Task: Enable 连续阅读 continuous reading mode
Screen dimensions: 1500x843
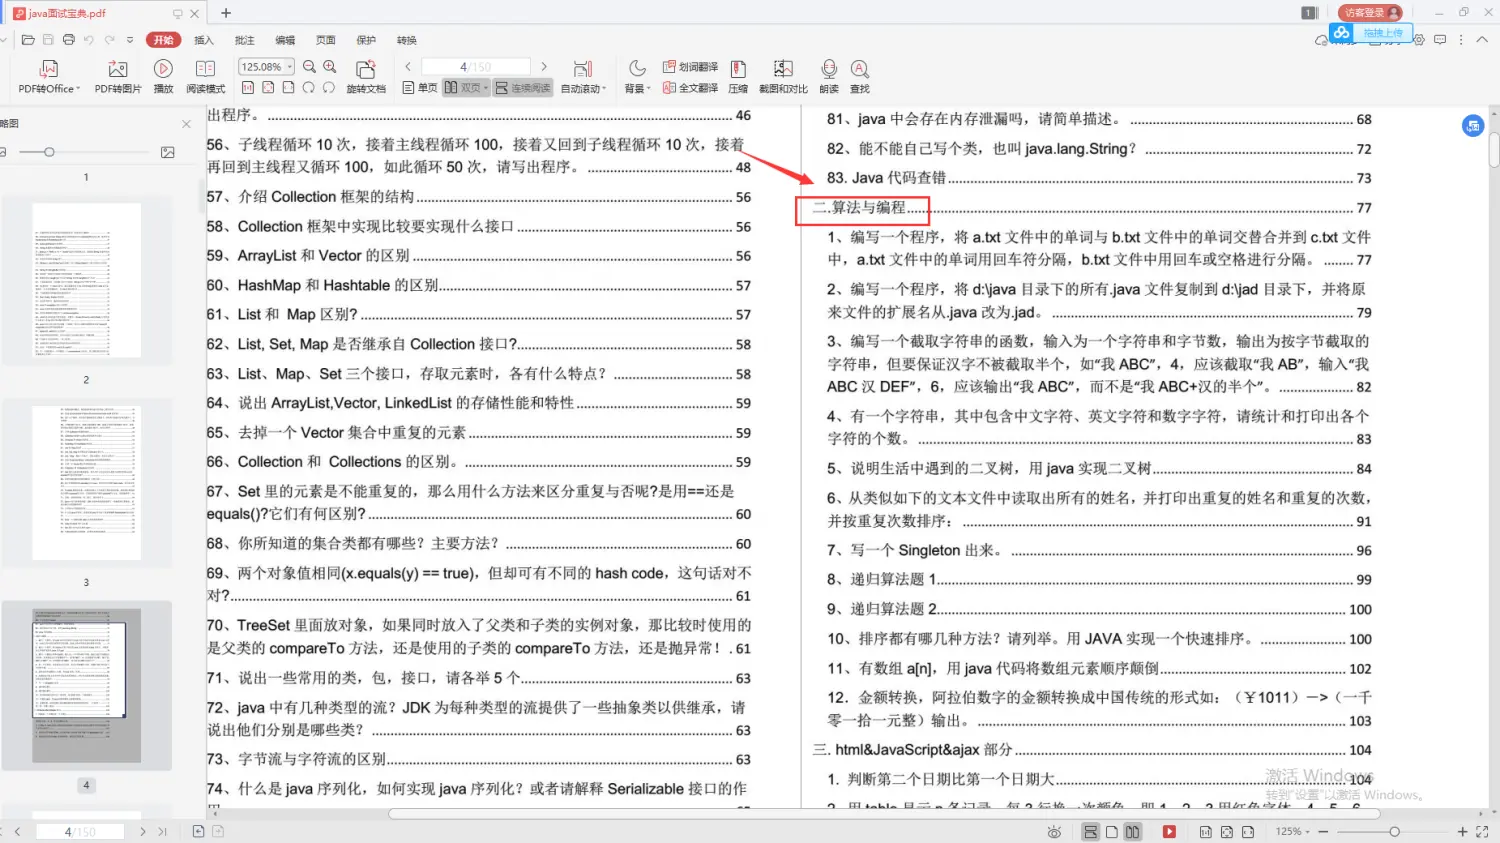Action: click(522, 87)
